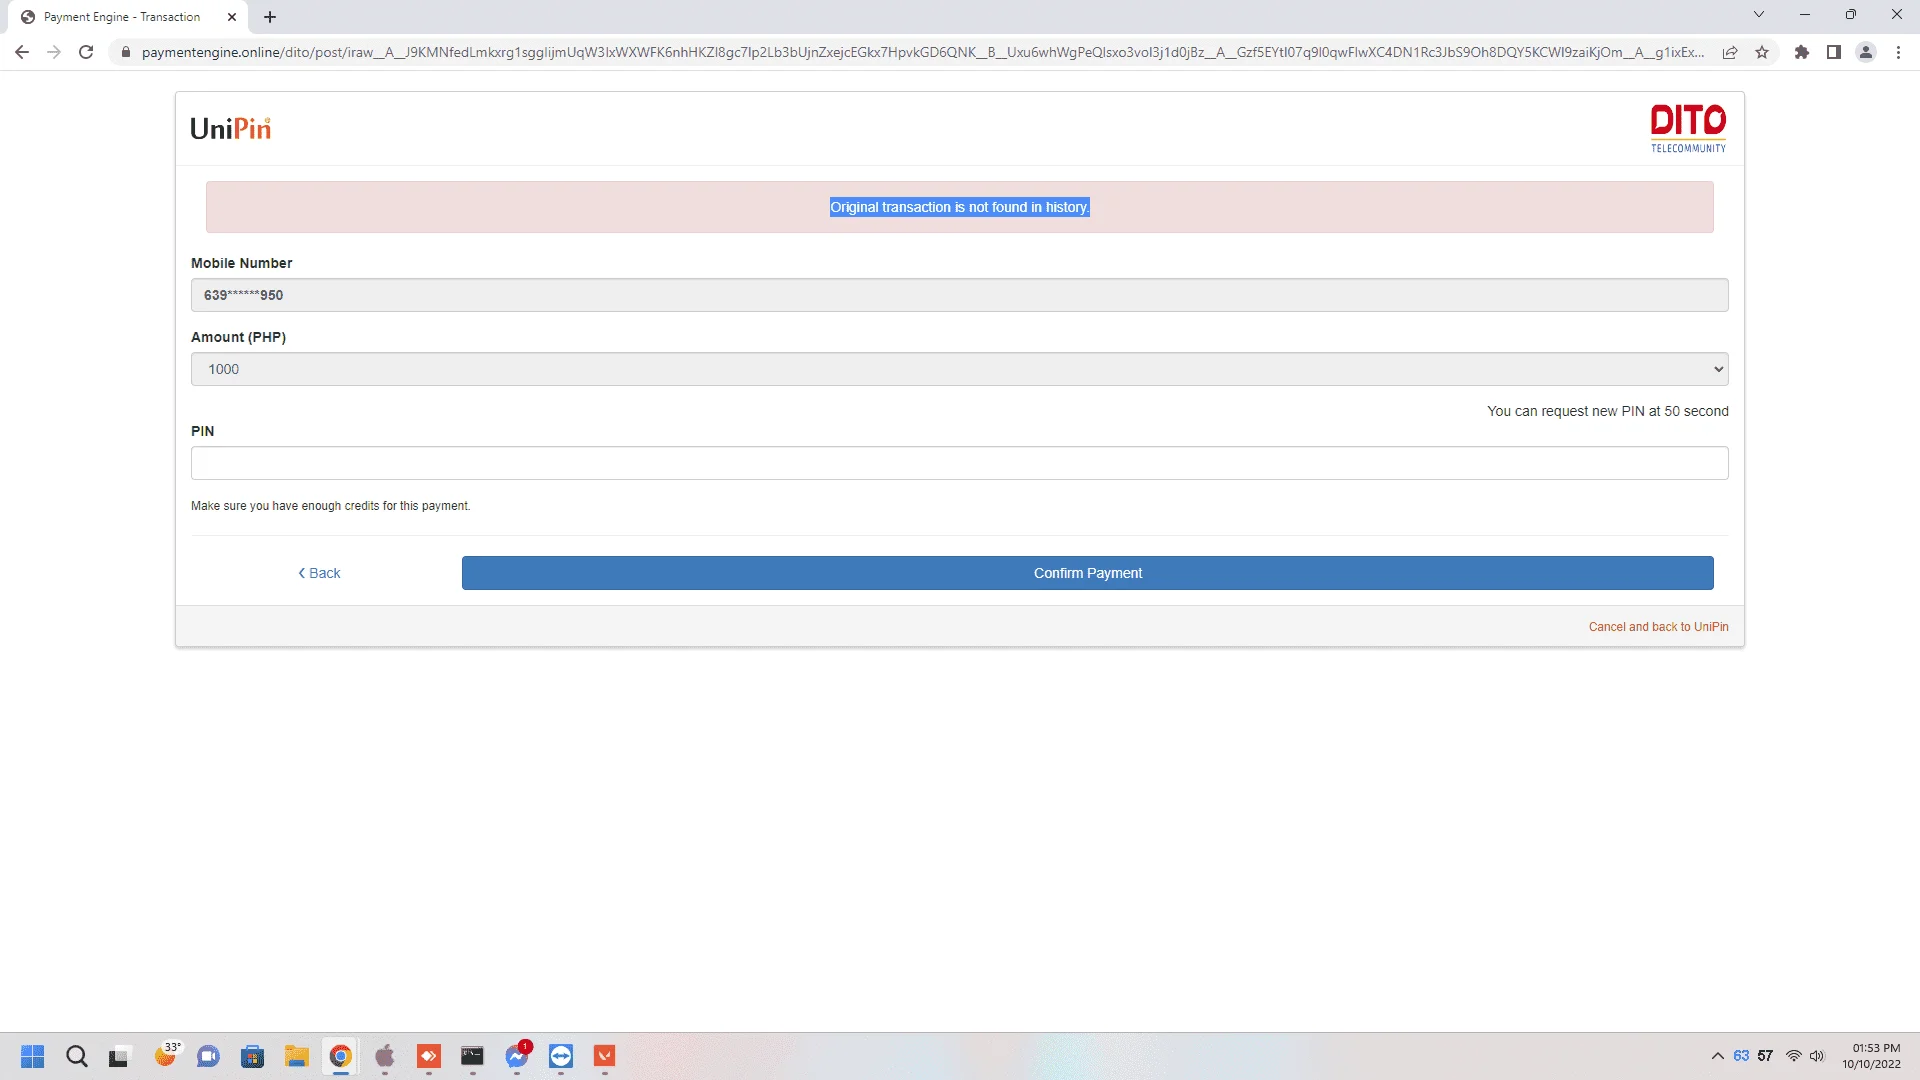This screenshot has height=1080, width=1920.
Task: Click the Mobile Number field
Action: 960,295
